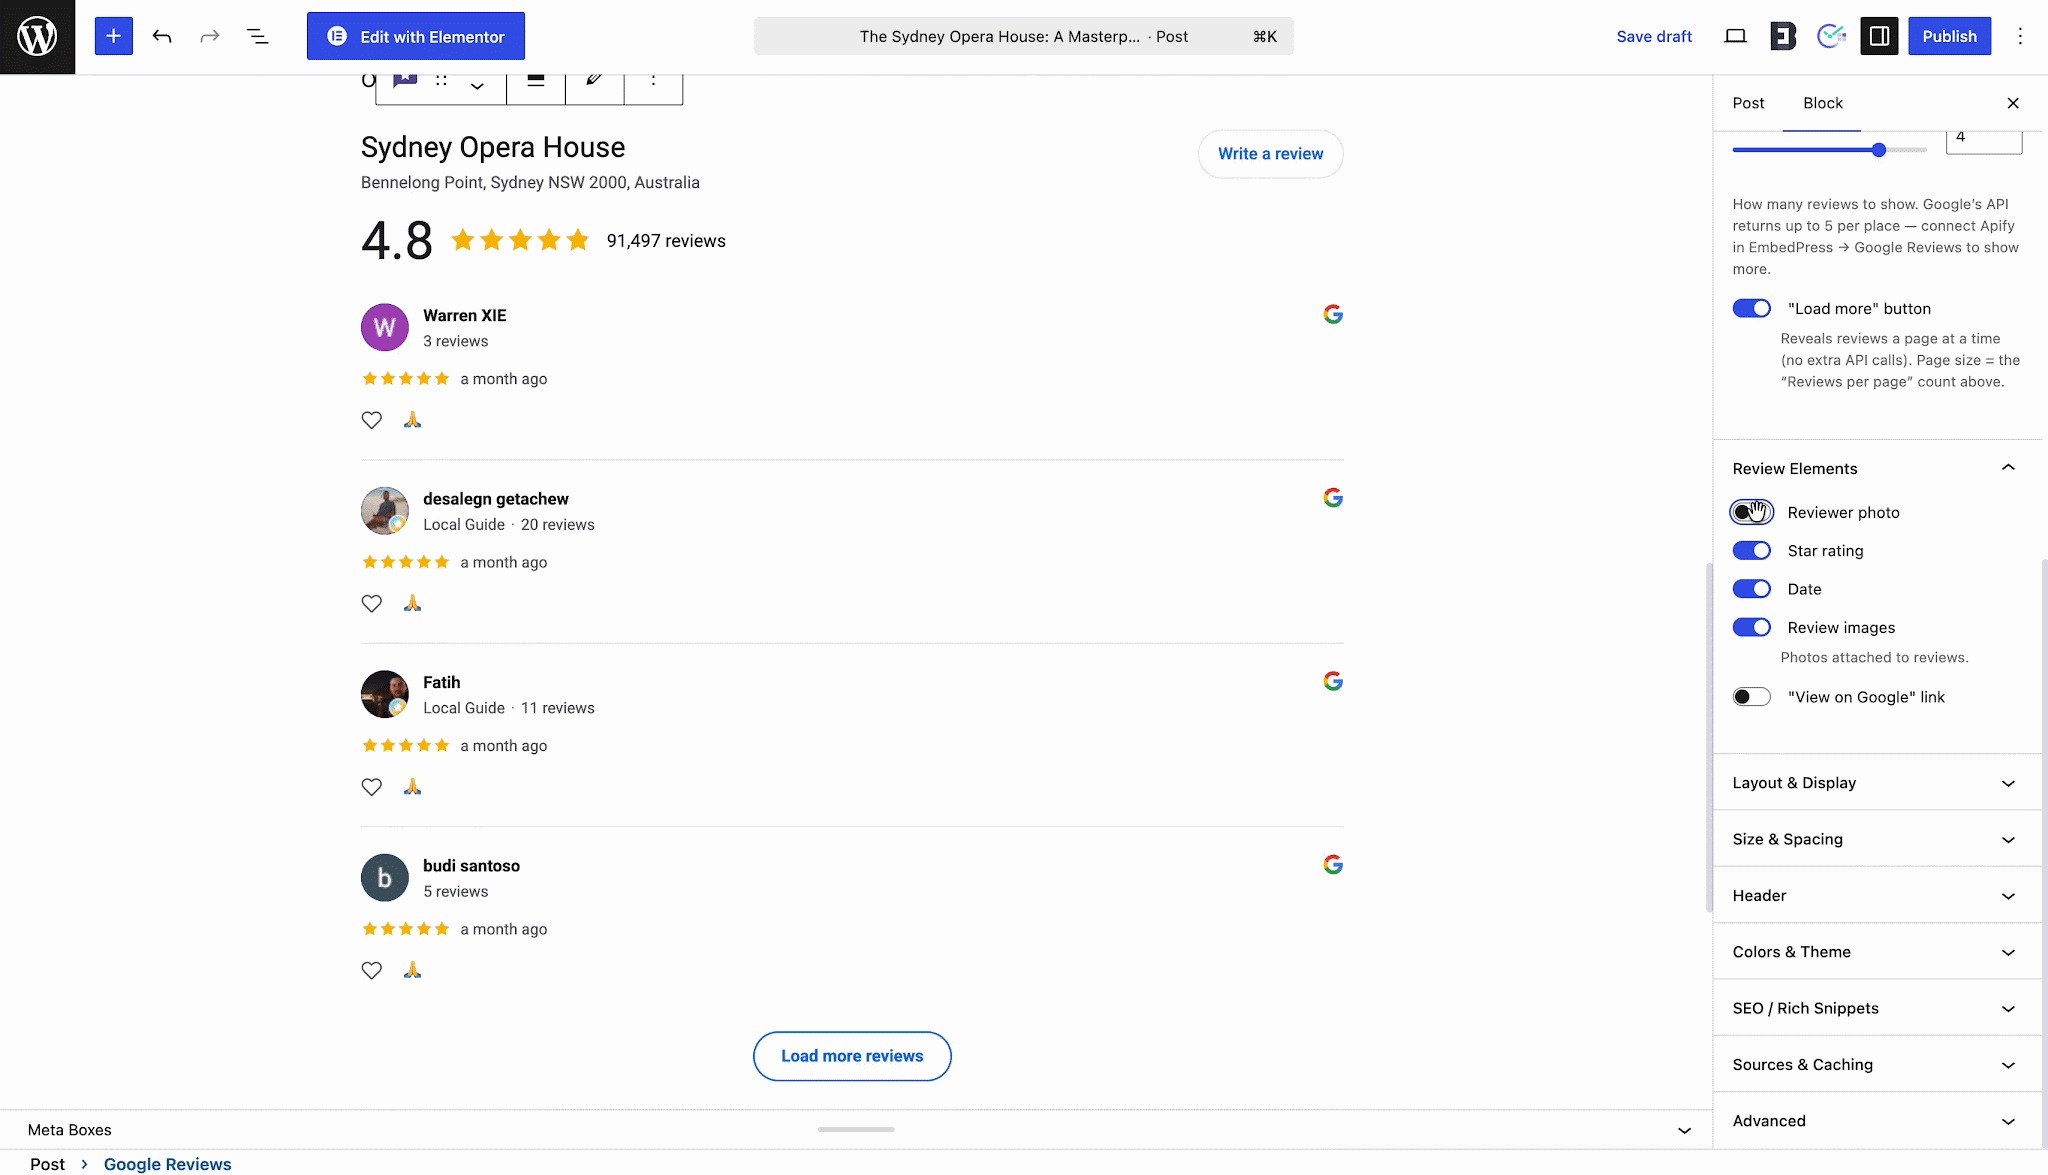Expand Colors & Theme panel

[x=1877, y=952]
